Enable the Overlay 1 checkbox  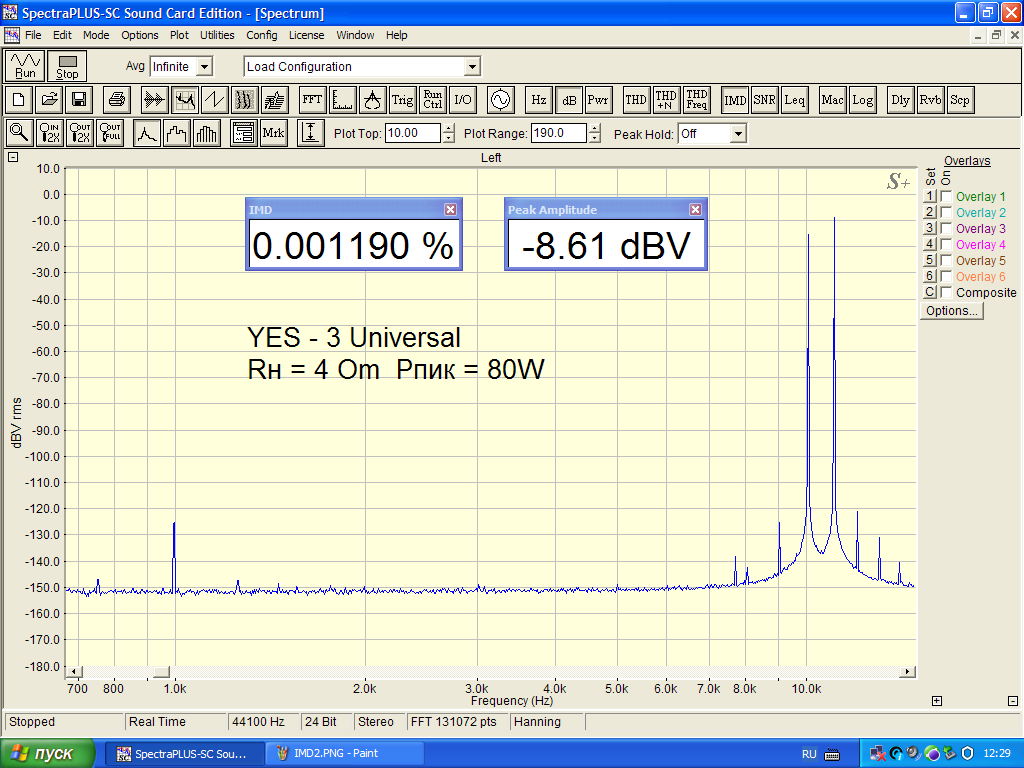pos(946,197)
